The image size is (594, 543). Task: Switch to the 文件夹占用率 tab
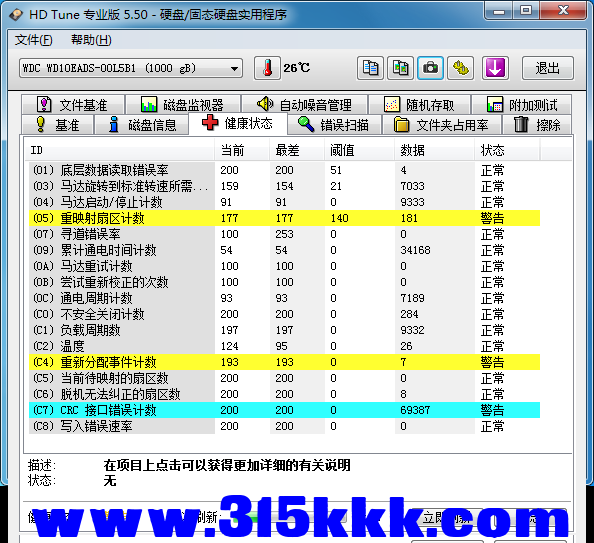coord(442,125)
